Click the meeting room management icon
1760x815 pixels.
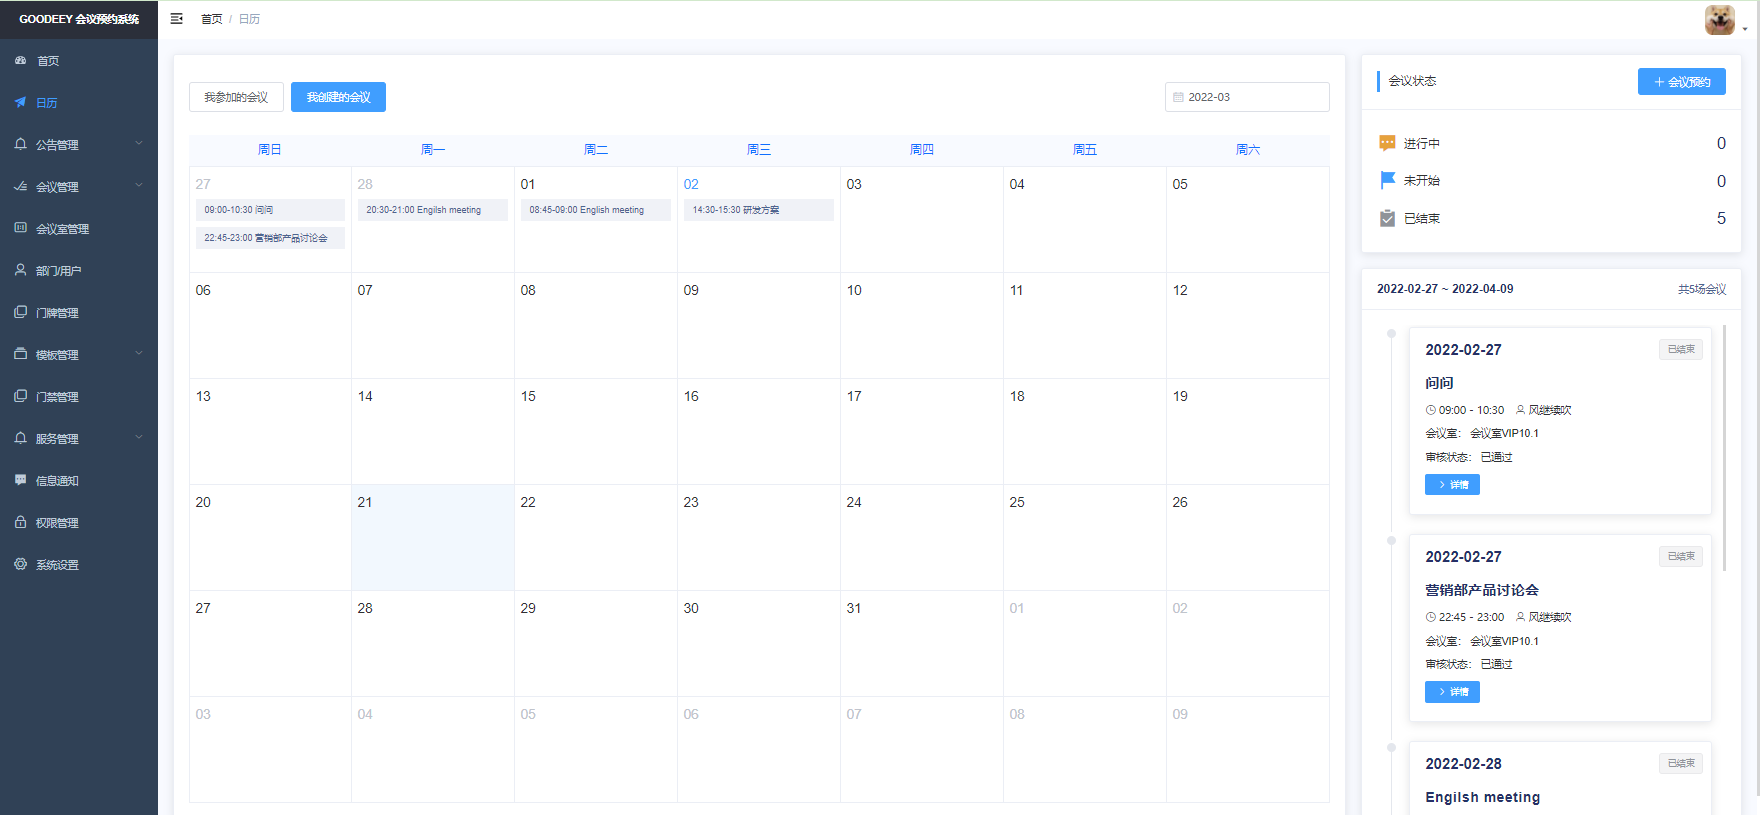click(x=21, y=228)
